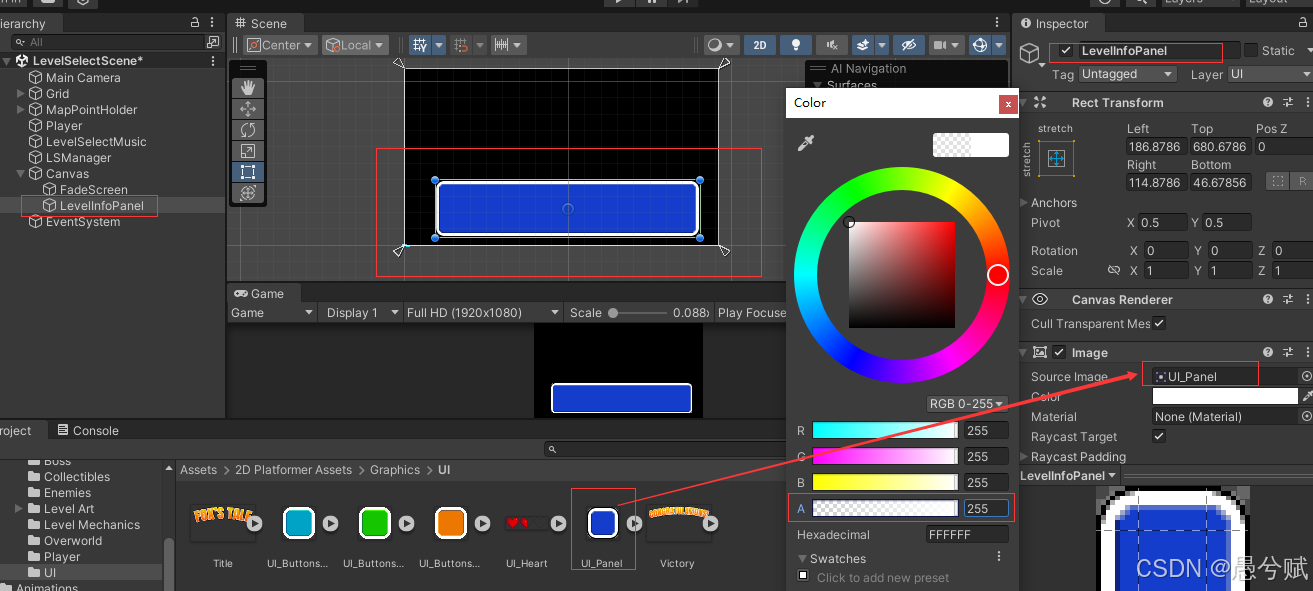Expand Raycast Padding foldout
Screen dimensions: 1313x591
1025,456
